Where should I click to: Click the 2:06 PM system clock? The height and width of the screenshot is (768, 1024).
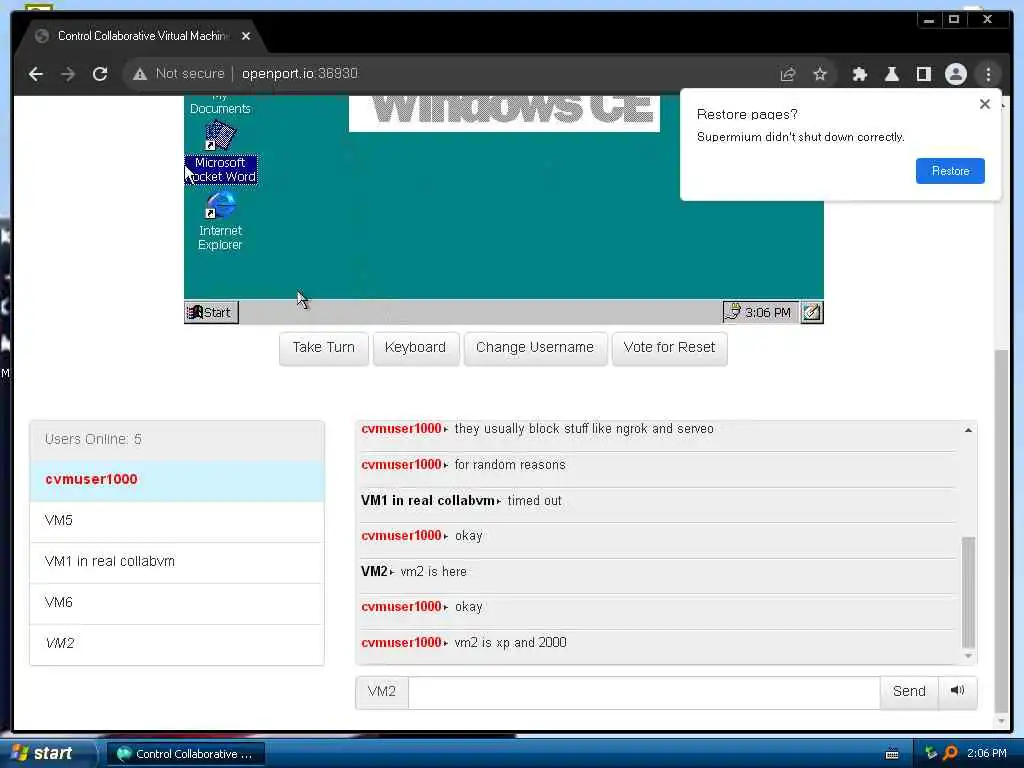(x=987, y=754)
